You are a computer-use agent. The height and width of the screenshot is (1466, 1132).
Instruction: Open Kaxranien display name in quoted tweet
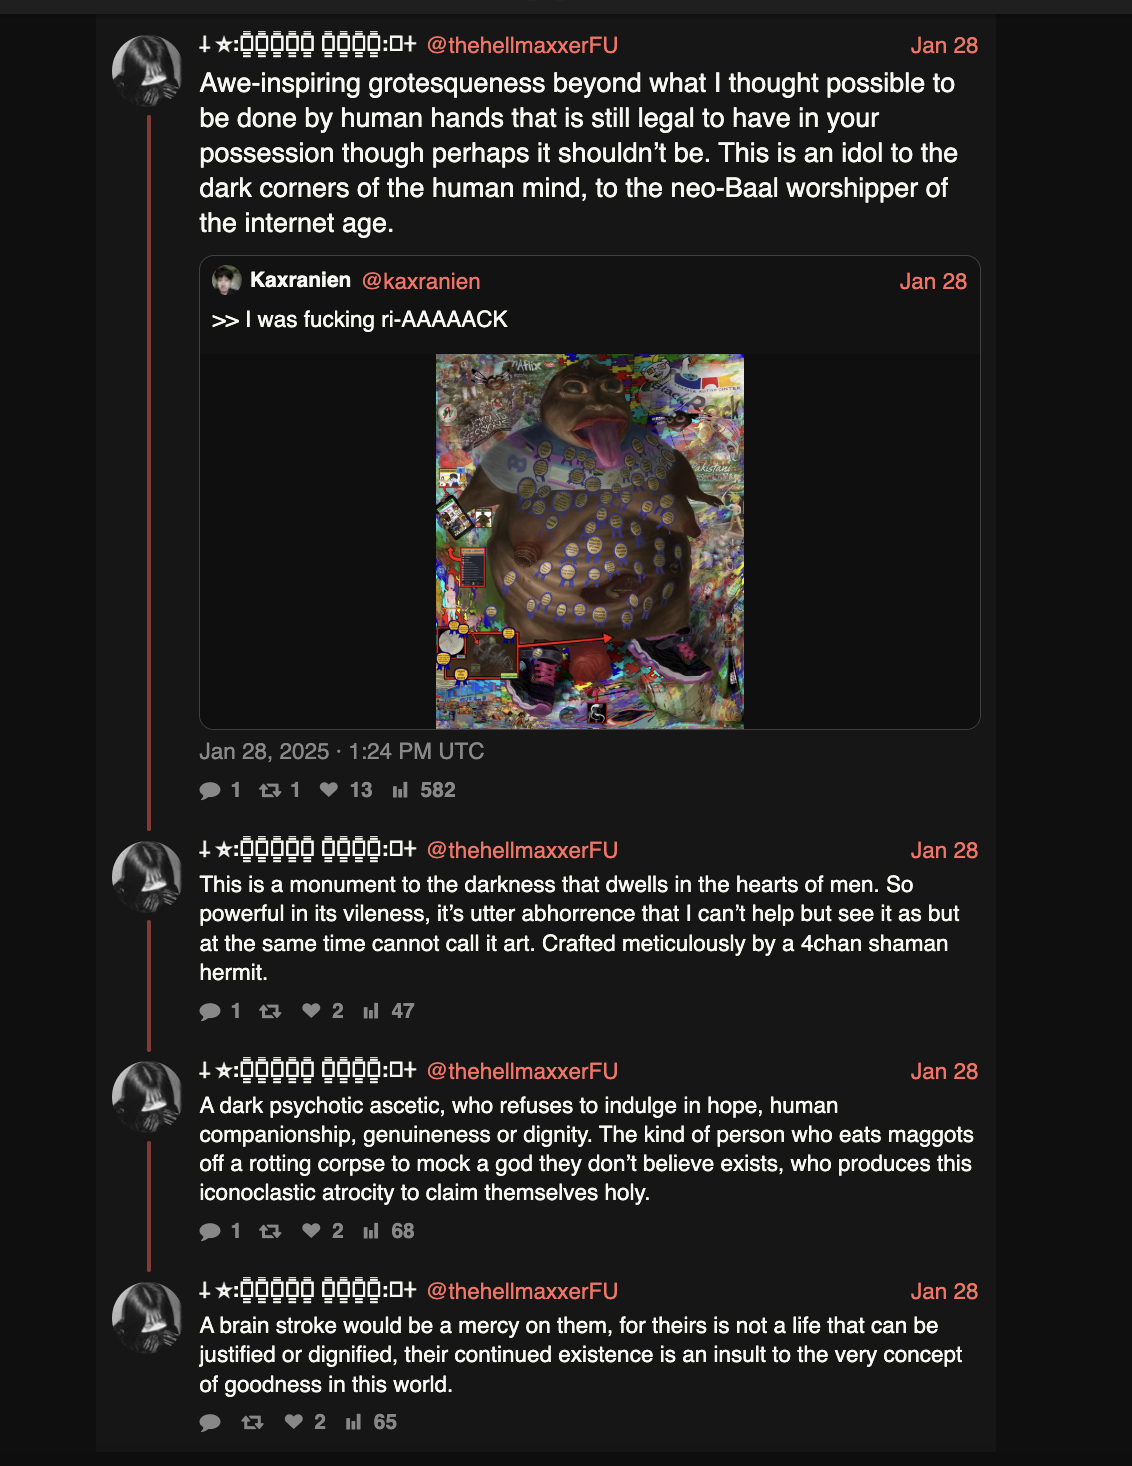(x=300, y=280)
